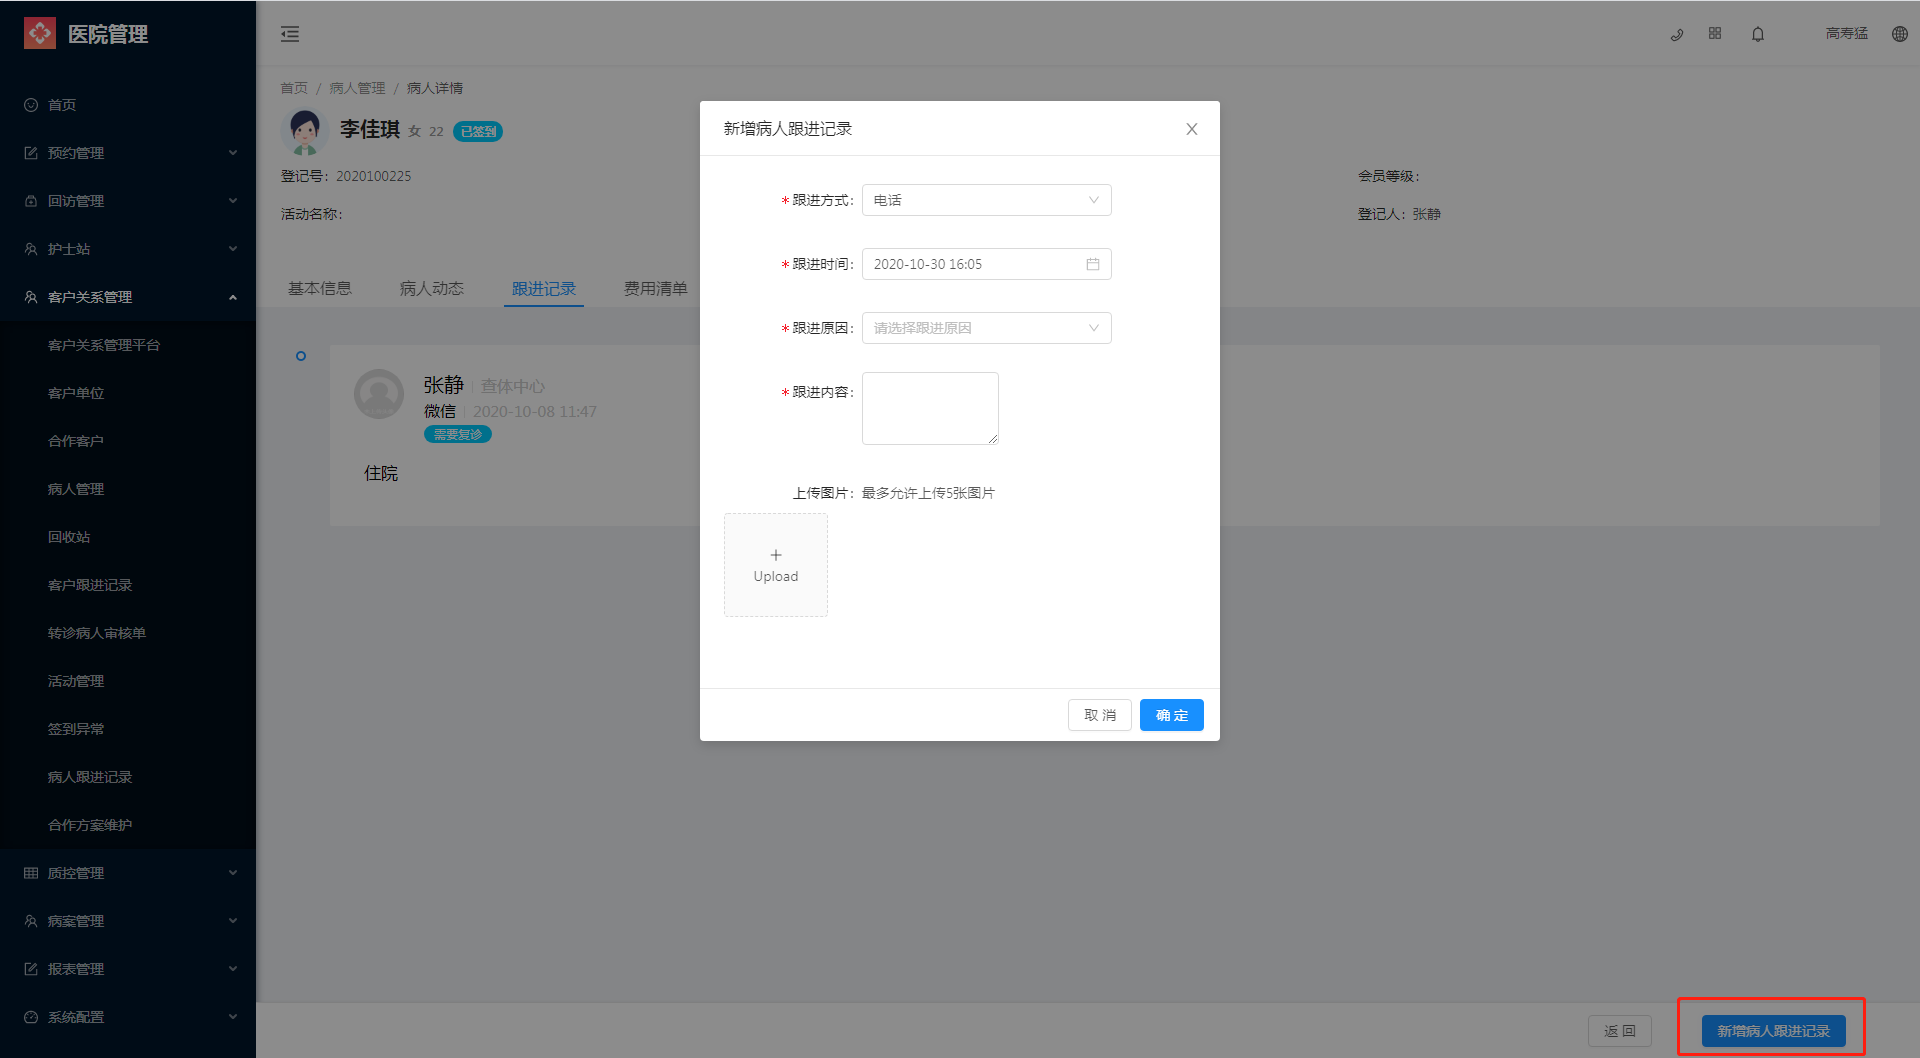Click the globe language icon
Image resolution: width=1920 pixels, height=1058 pixels.
1900,34
